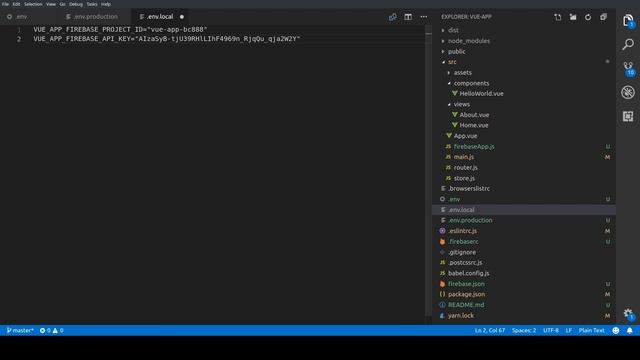Change encoding via UTF-8 indicator
The width and height of the screenshot is (640, 360).
pos(551,330)
